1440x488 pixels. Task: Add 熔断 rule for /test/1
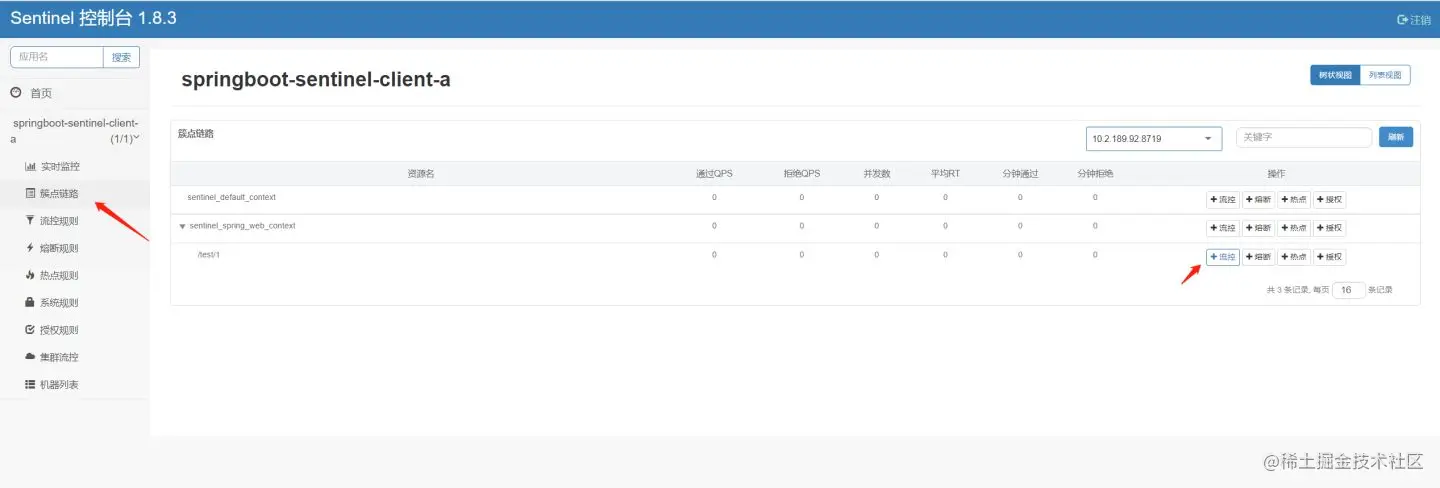[1258, 257]
